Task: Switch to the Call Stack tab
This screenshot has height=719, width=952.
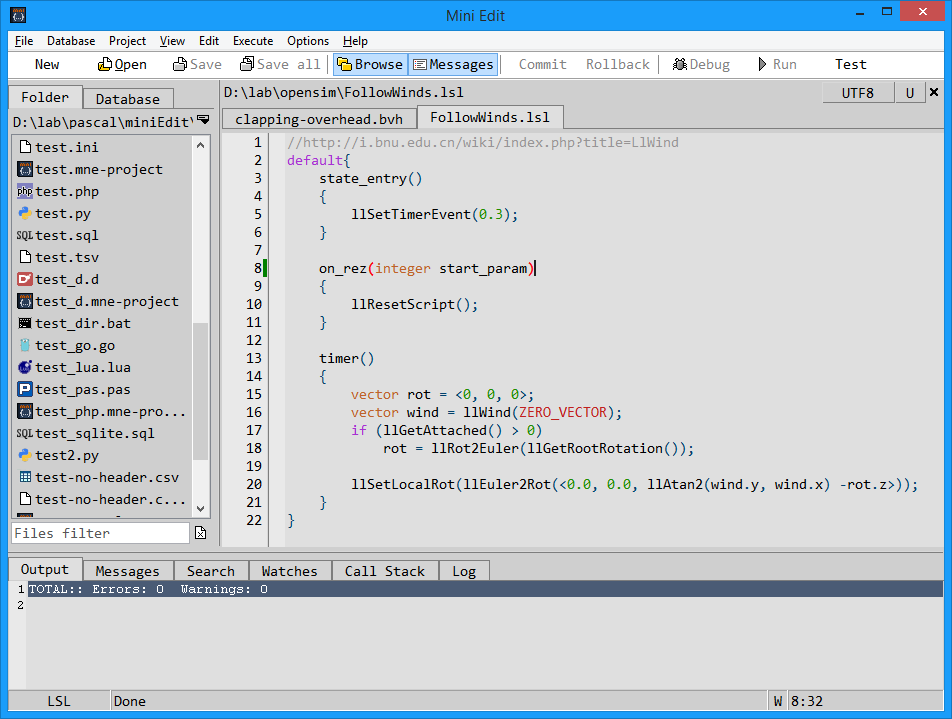Action: [384, 571]
